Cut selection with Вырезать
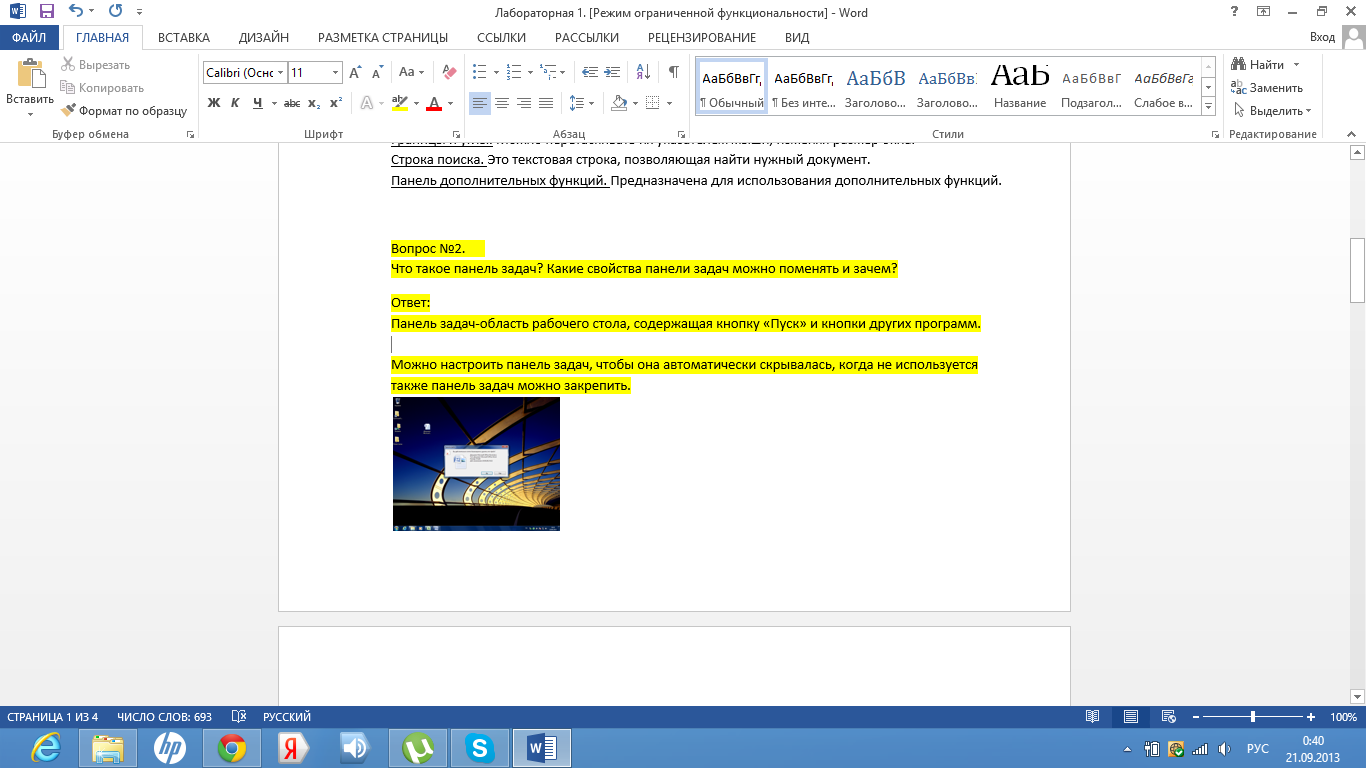Image resolution: width=1366 pixels, height=768 pixels. pos(95,65)
